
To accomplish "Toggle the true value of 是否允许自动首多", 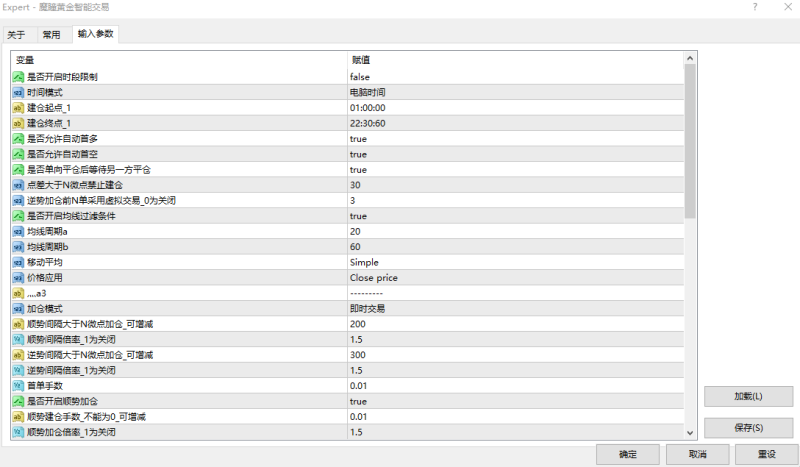I will click(358, 138).
